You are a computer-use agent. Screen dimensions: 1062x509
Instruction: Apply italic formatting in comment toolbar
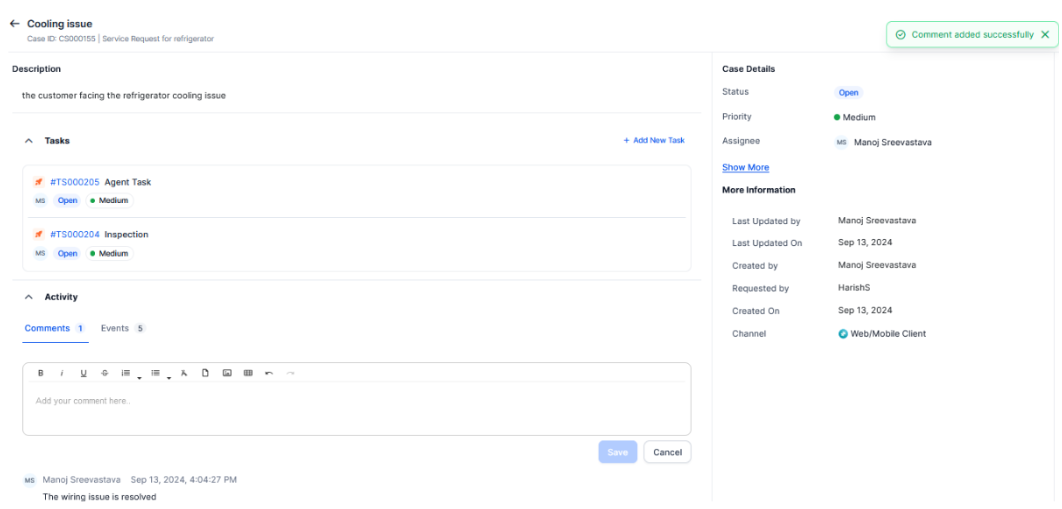coord(62,373)
